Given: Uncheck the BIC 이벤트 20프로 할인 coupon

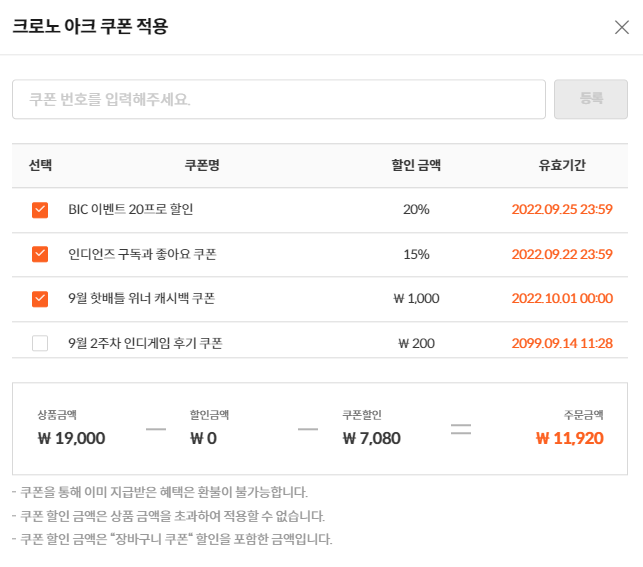Looking at the screenshot, I should click(x=40, y=210).
